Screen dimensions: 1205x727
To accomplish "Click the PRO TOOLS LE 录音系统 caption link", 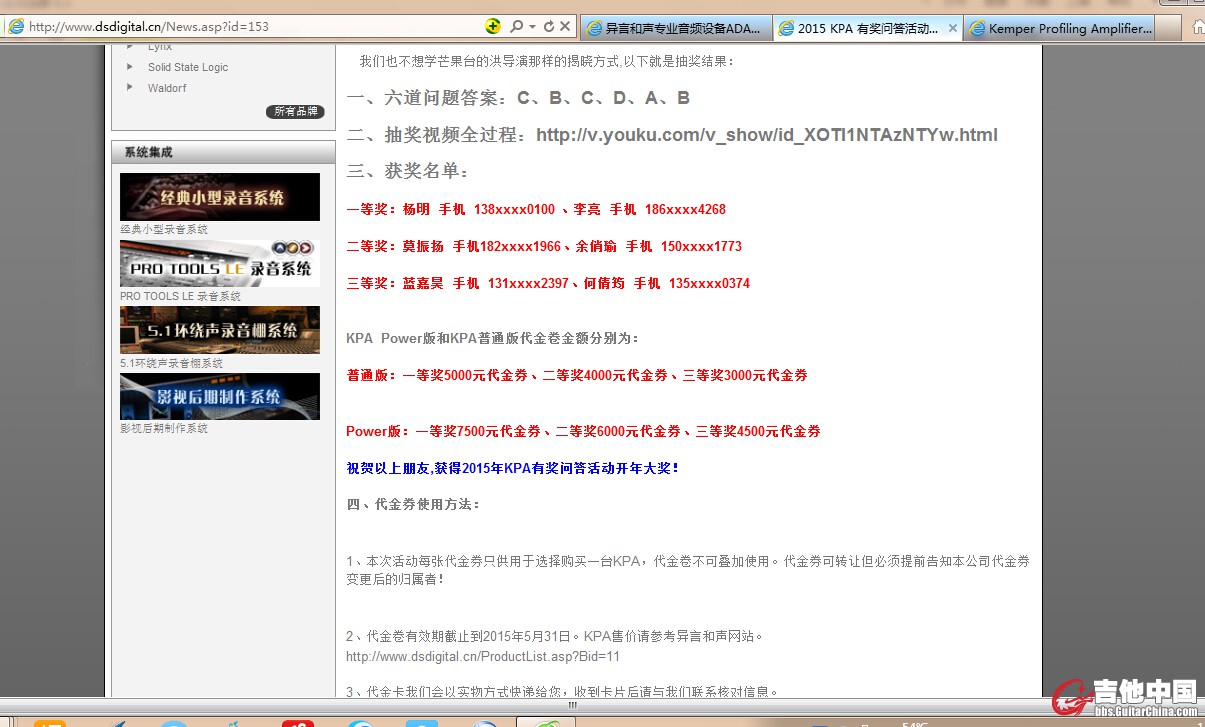I will (x=180, y=296).
